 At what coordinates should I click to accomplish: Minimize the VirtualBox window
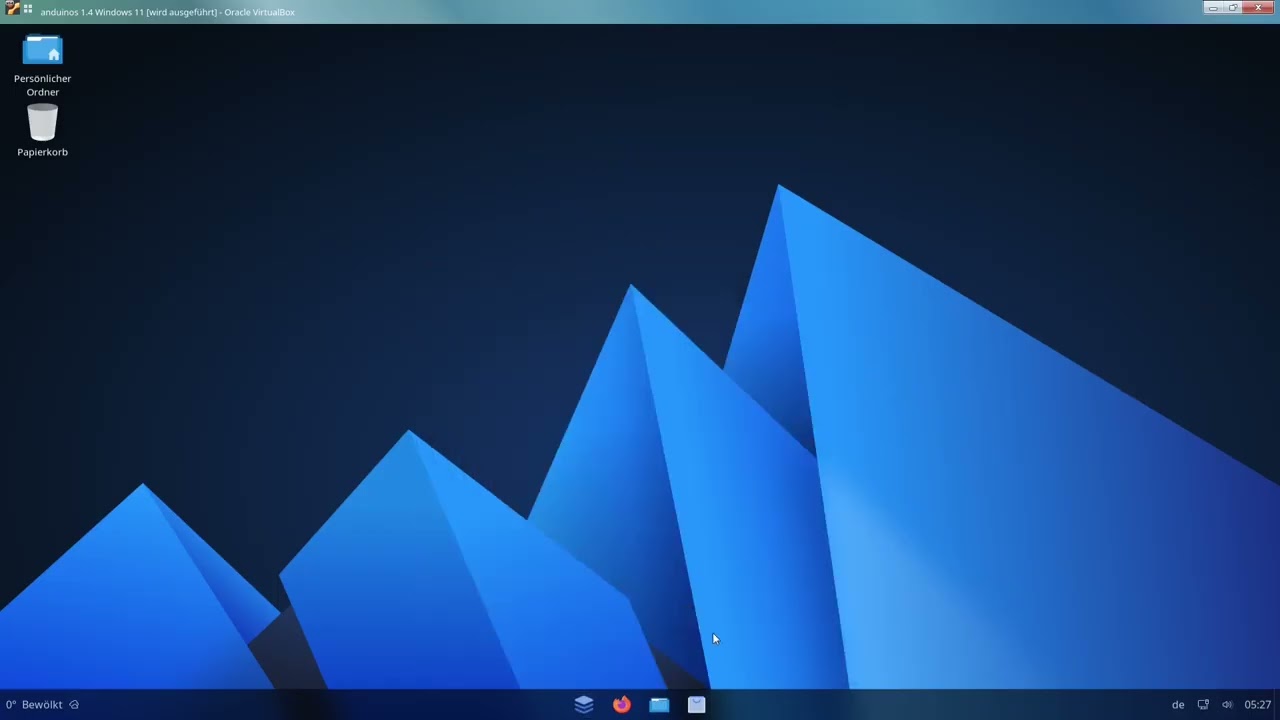1213,8
